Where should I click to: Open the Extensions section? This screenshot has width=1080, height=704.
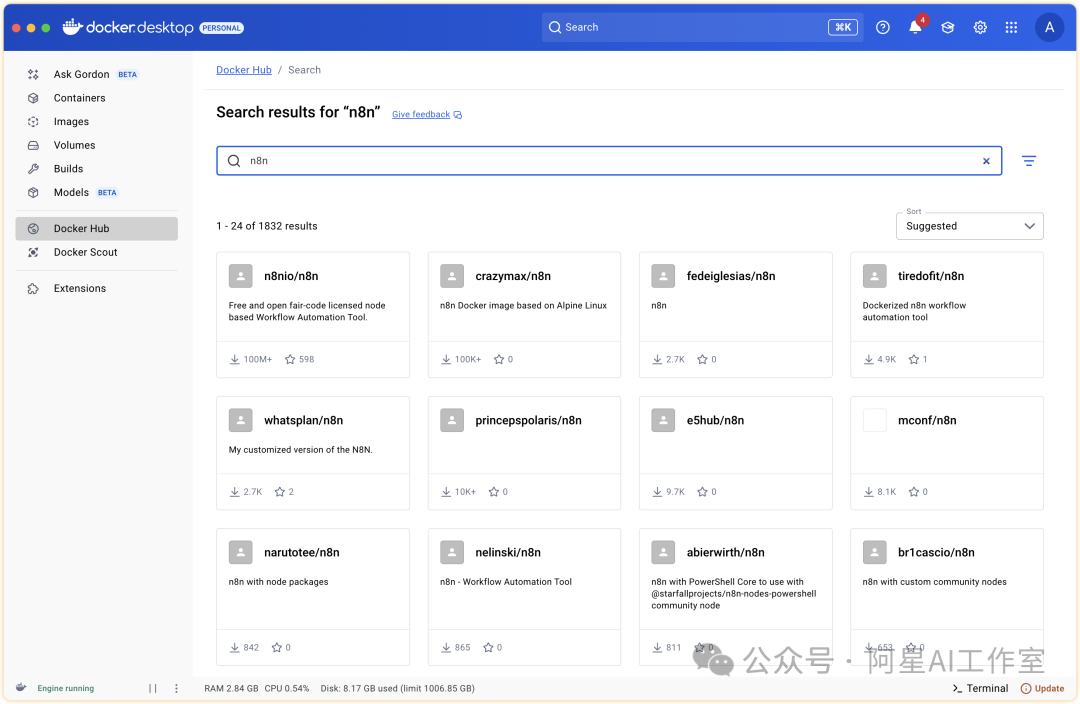click(x=96, y=289)
